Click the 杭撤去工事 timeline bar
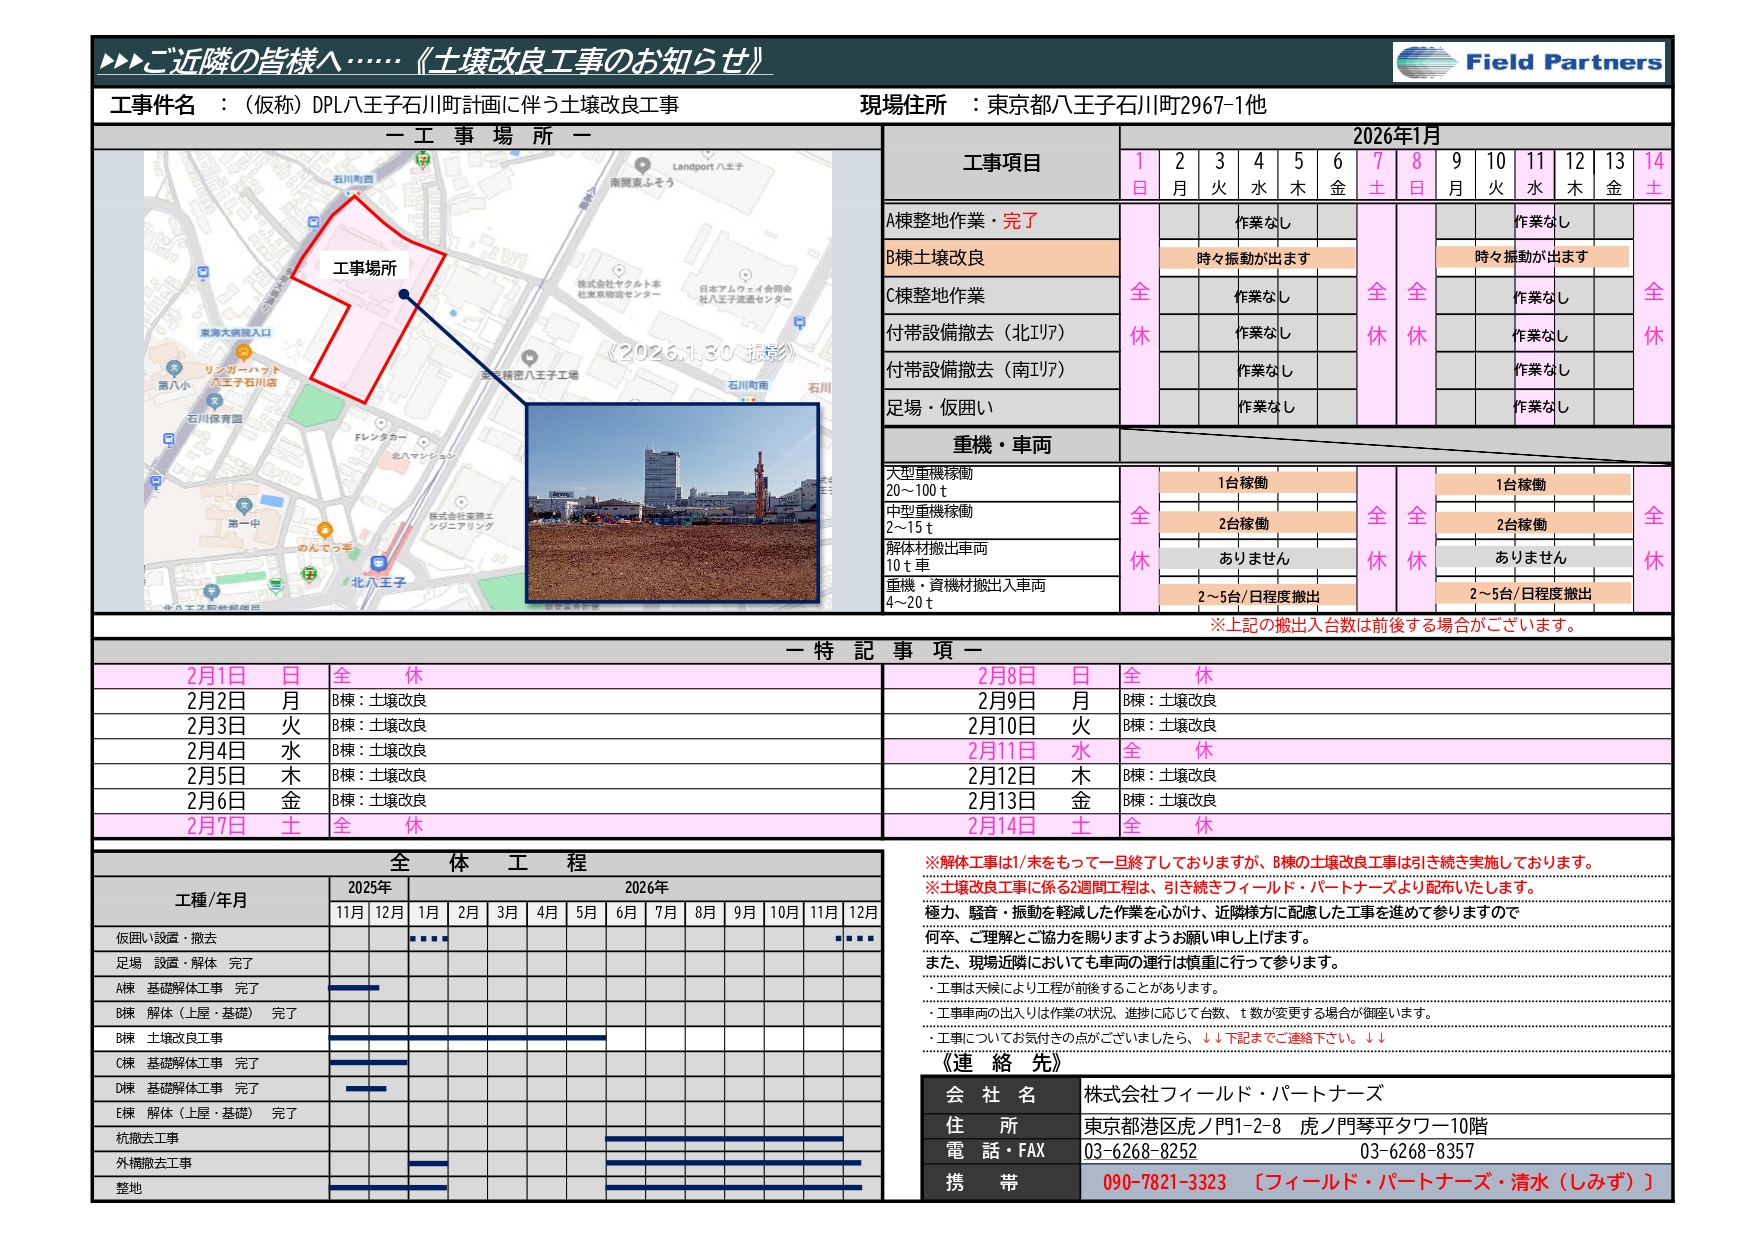The image size is (1754, 1240). [724, 1138]
